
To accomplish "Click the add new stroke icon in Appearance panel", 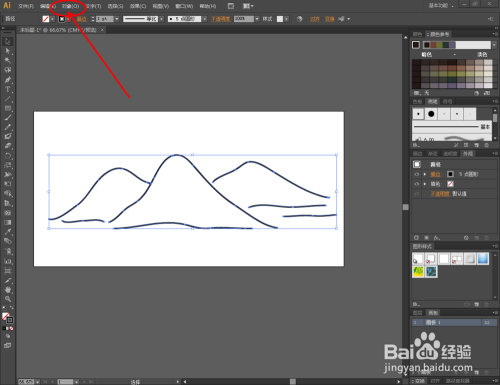I will tap(416, 238).
